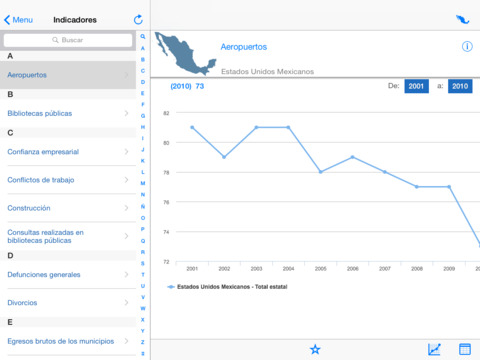Viewport: 480px width, 360px height.
Task: Mark as favorite with the star icon
Action: 315,349
